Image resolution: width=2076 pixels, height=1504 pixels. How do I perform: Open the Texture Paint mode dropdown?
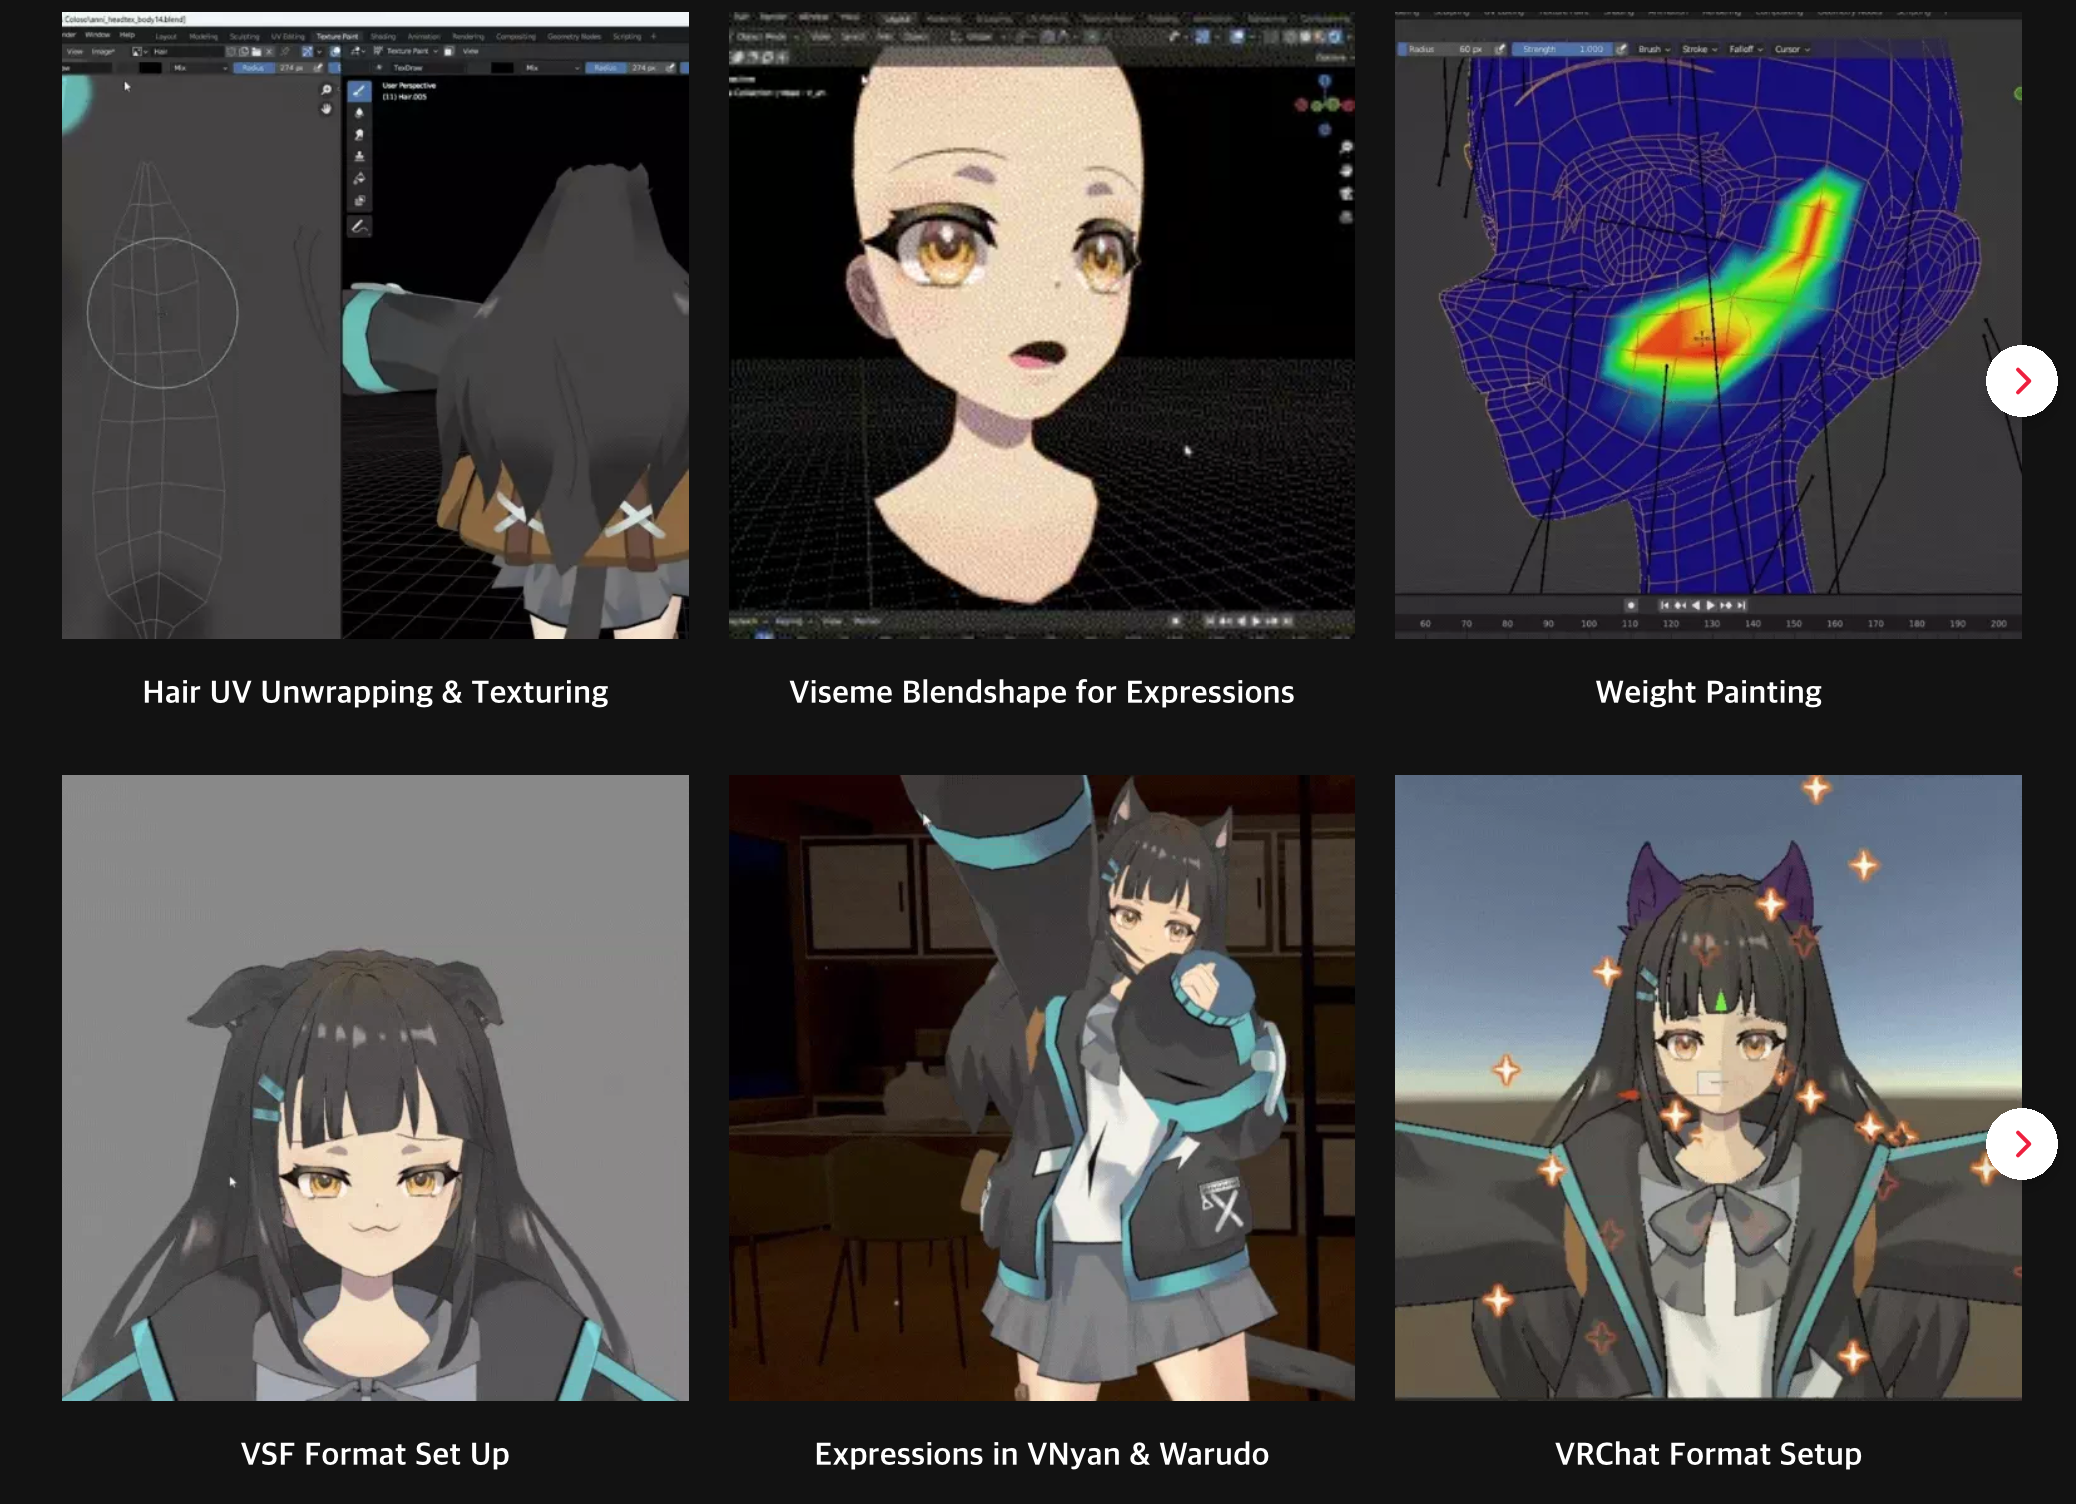[x=408, y=51]
